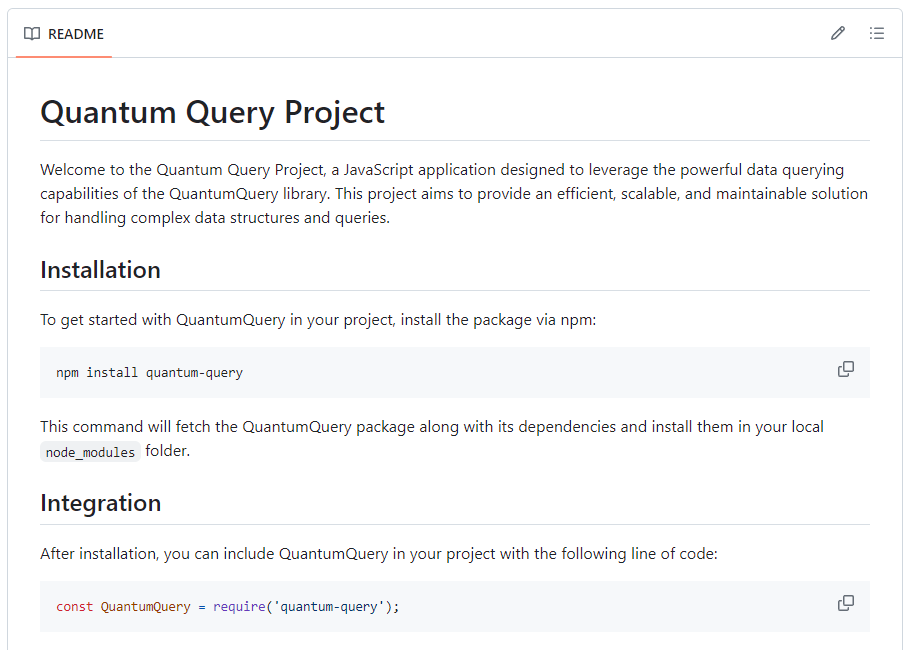The image size is (913, 650).
Task: Click the pencil icon to edit the README
Action: (x=838, y=33)
